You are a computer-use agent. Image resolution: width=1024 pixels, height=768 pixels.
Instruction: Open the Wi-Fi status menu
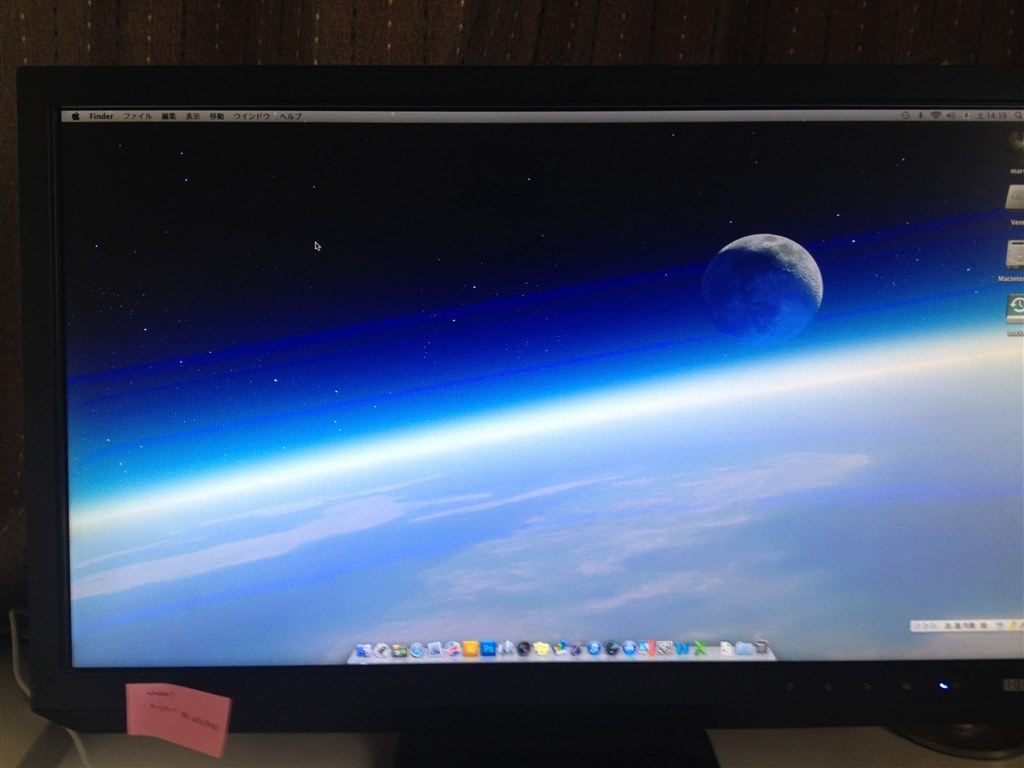click(936, 116)
